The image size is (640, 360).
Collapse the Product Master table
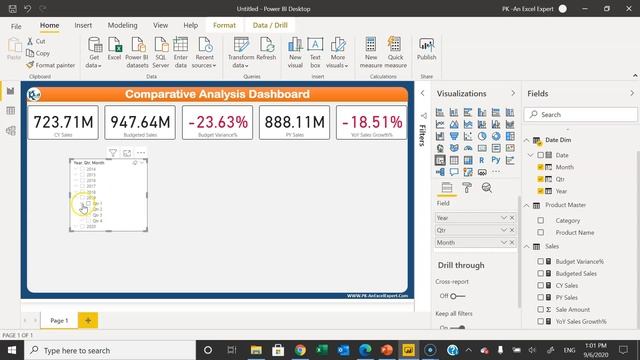click(527, 205)
